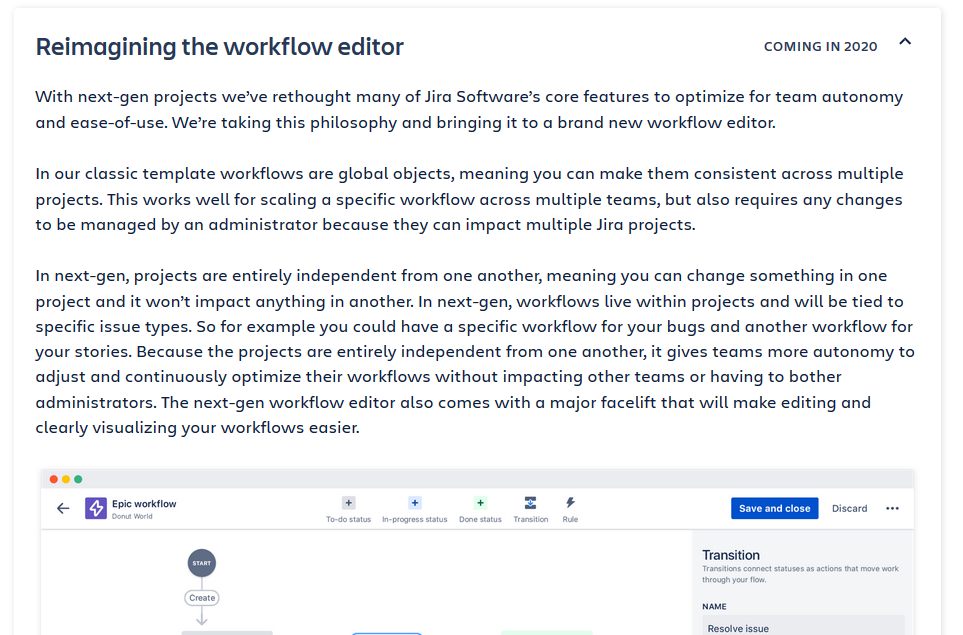Add a Done status
This screenshot has width=963, height=635.
(480, 503)
